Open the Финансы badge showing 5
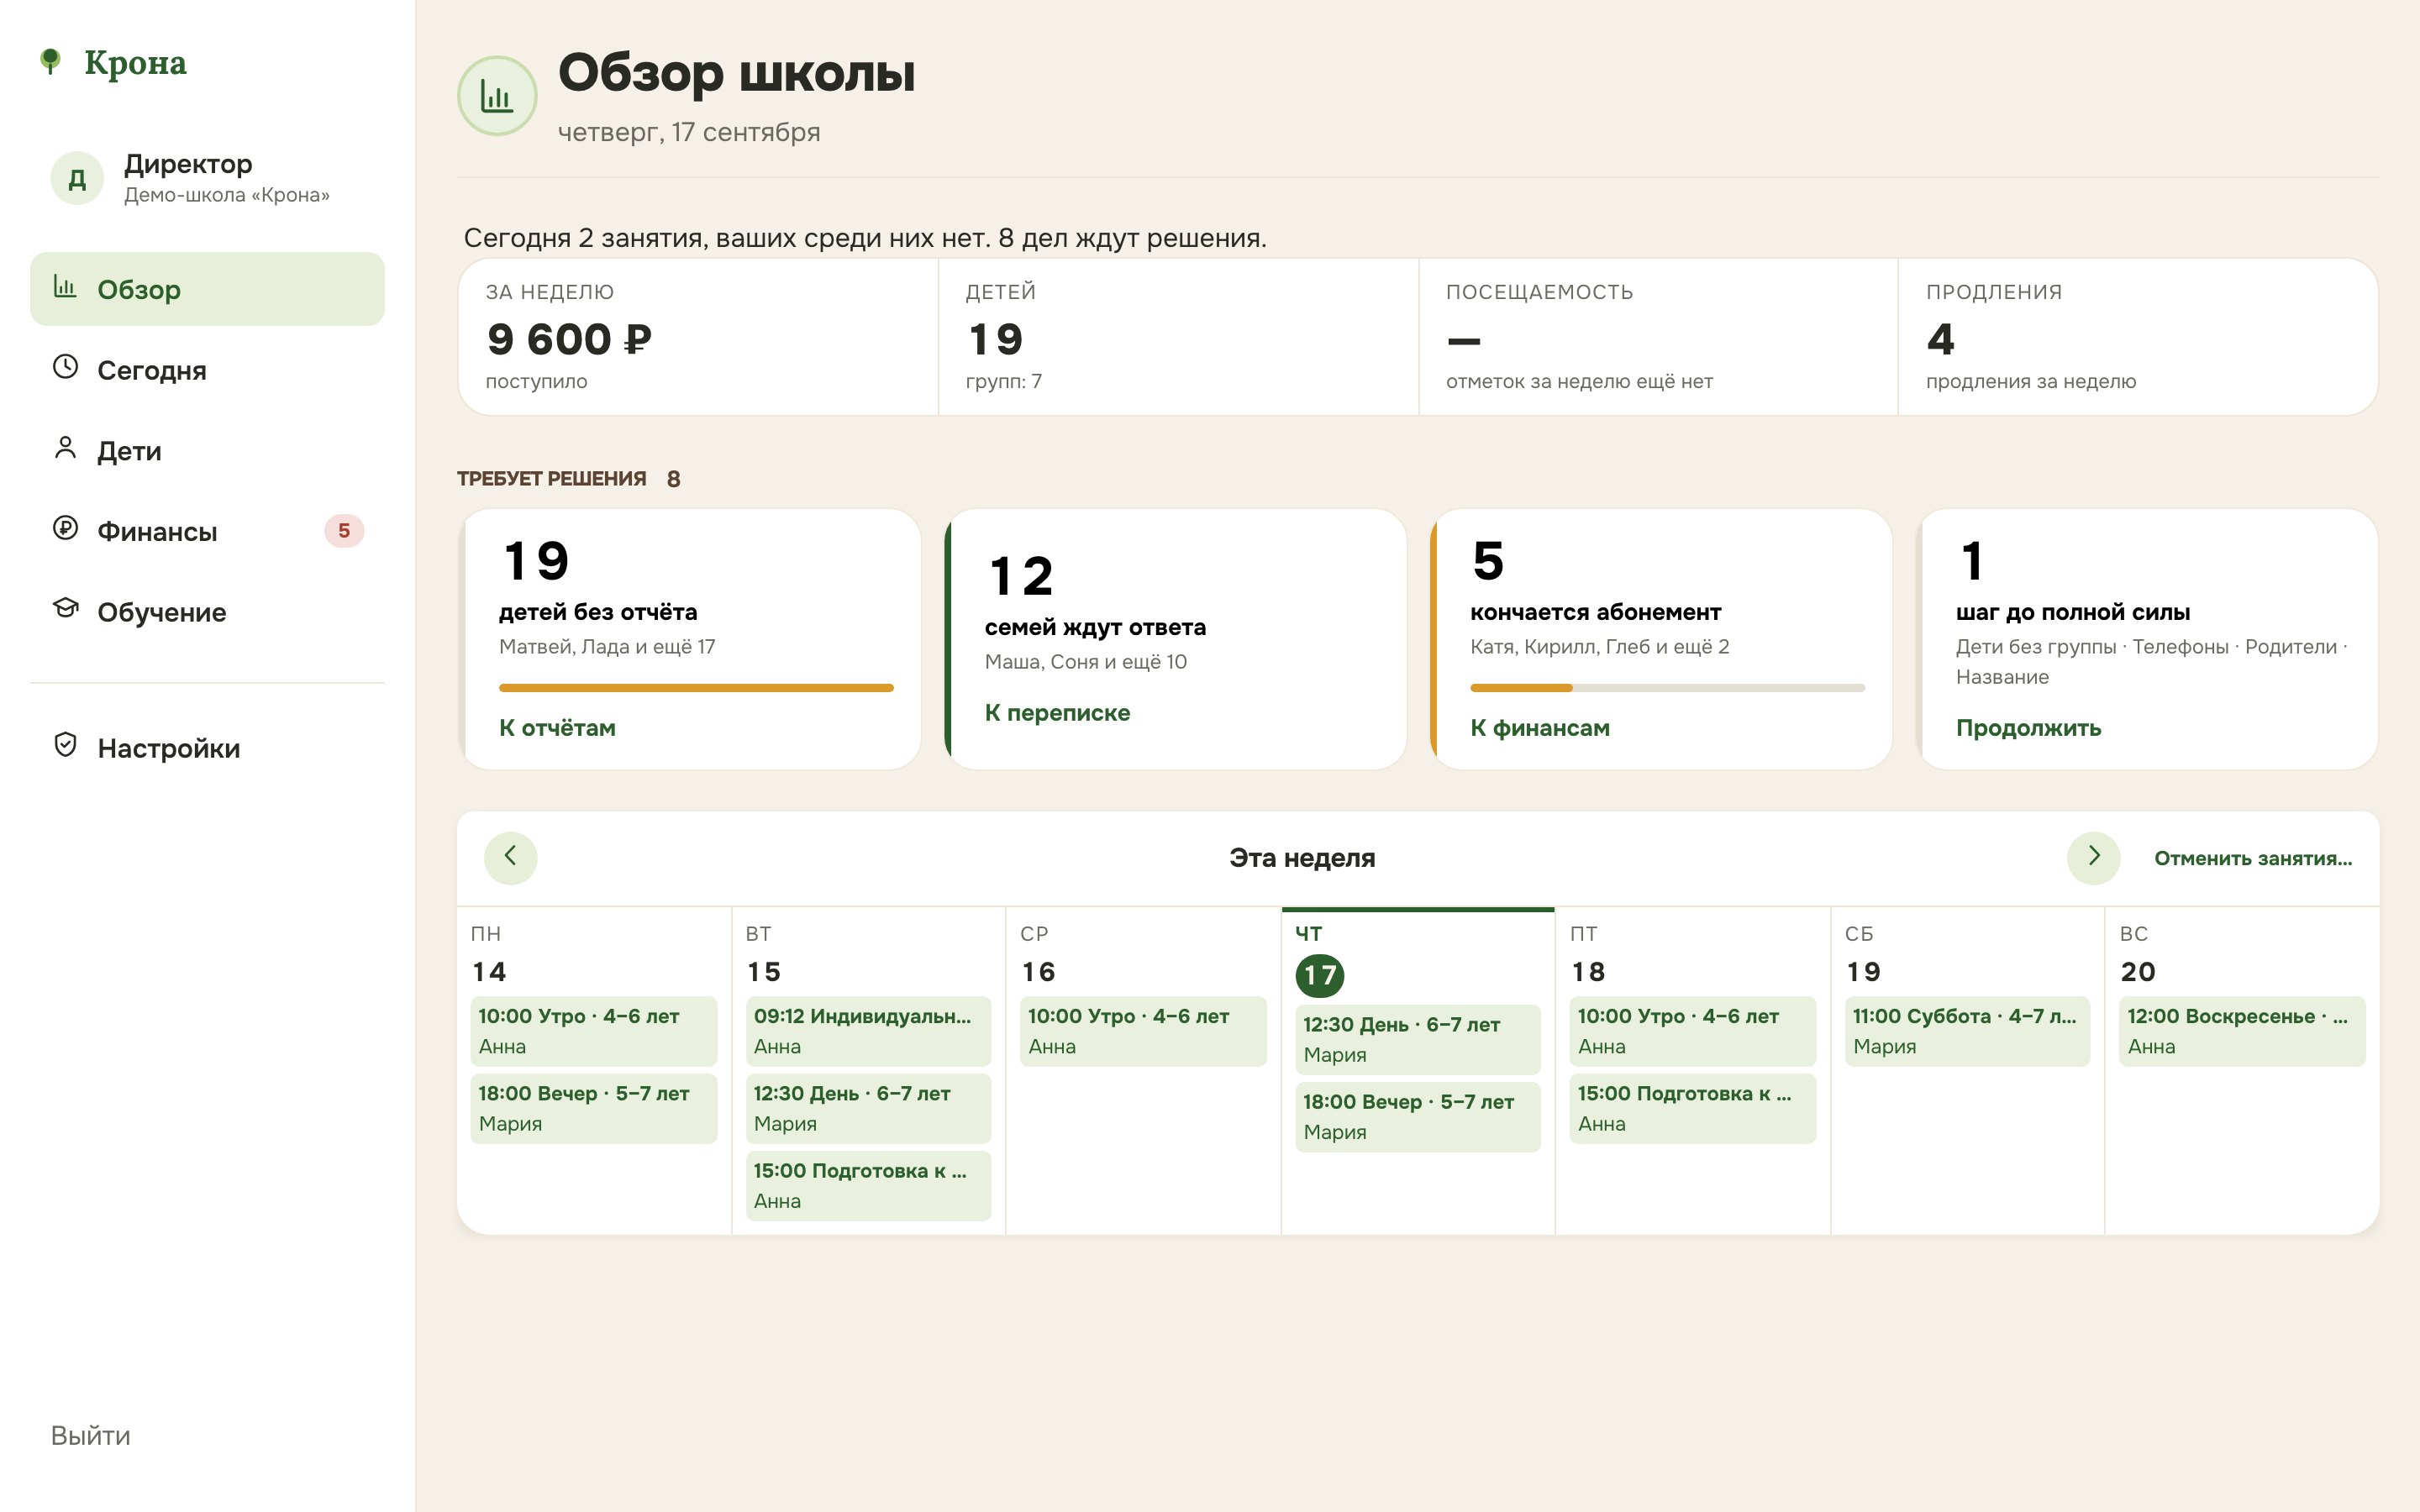 coord(344,531)
